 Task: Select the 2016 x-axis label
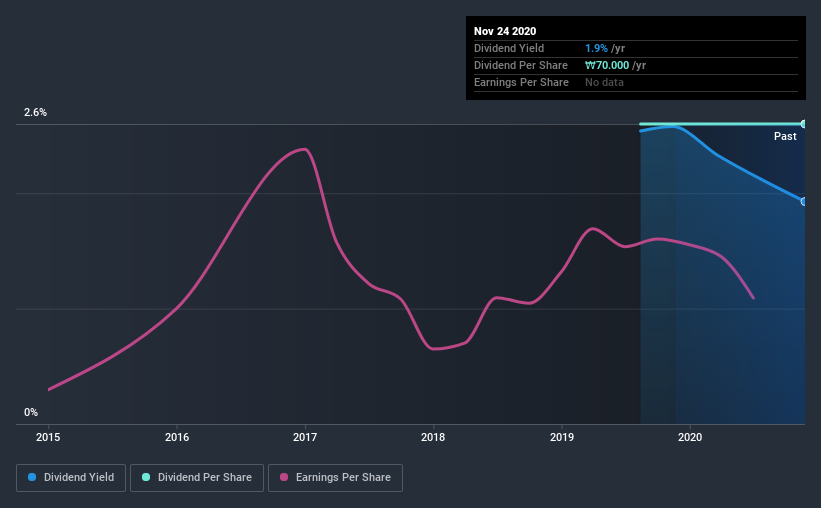click(x=177, y=437)
